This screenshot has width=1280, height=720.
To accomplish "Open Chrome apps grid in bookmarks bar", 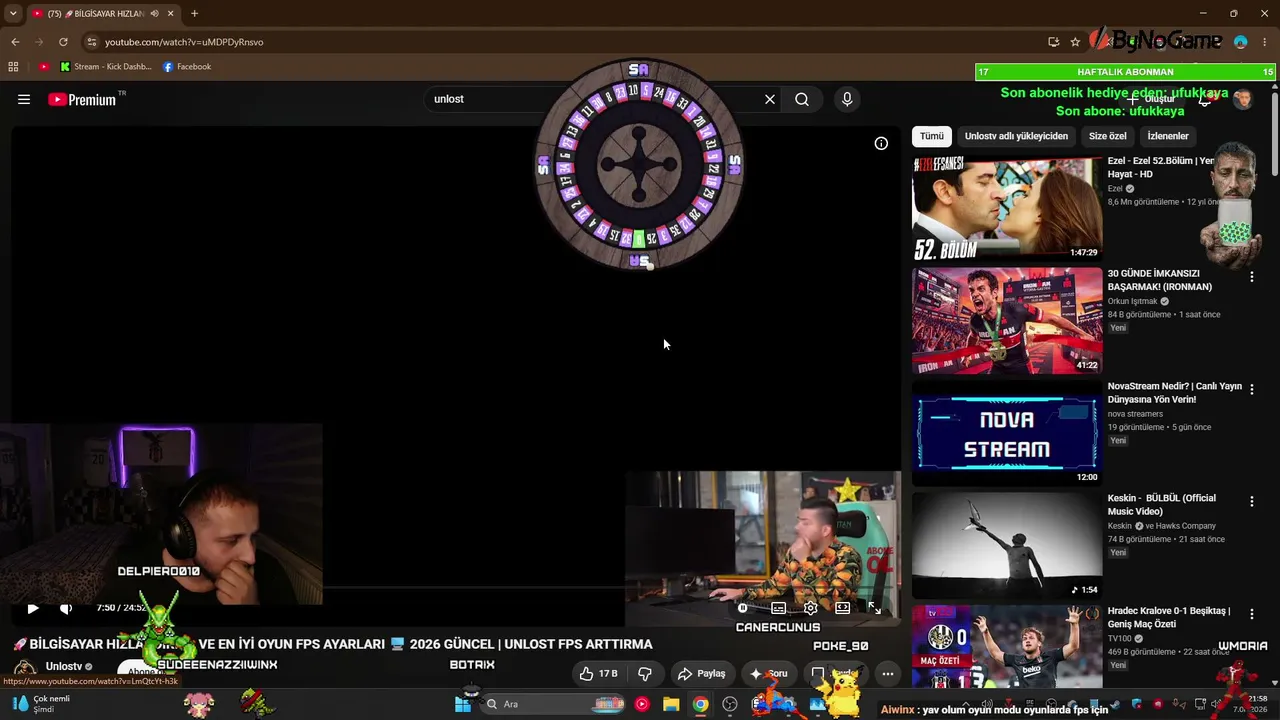I will pos(13,67).
